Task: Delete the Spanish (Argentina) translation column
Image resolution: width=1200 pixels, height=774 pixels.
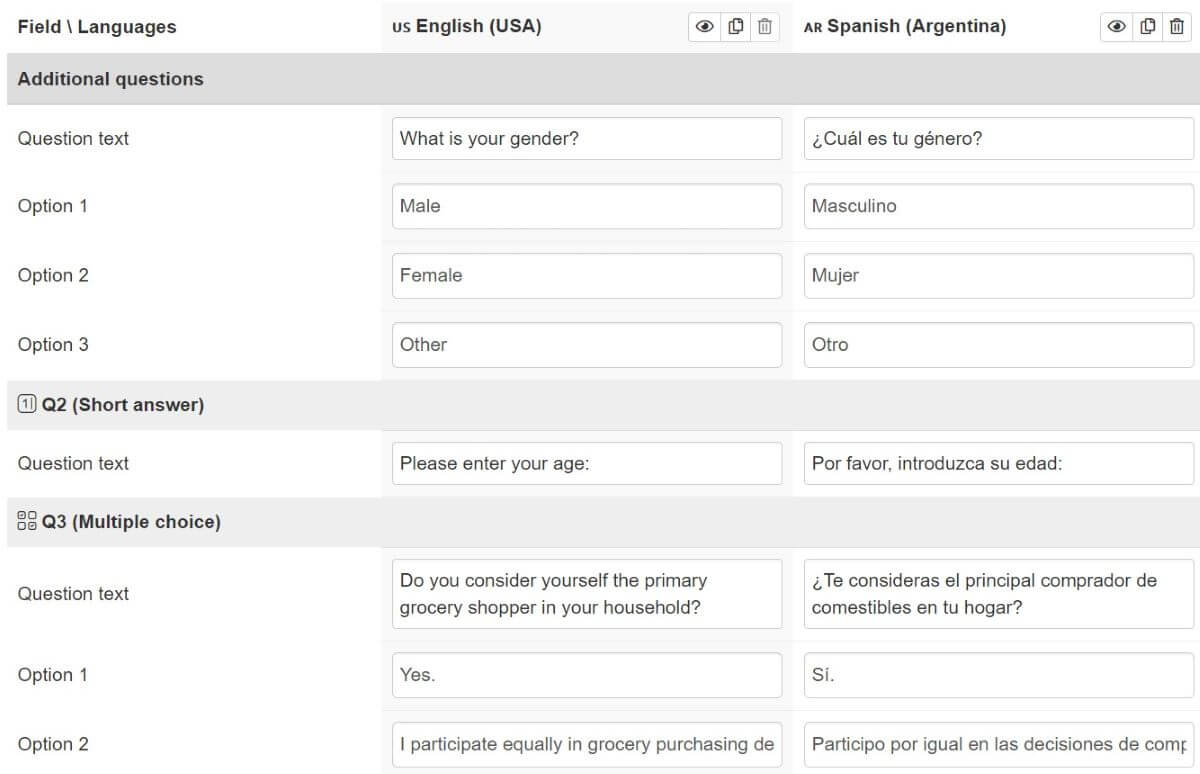Action: click(x=1177, y=27)
